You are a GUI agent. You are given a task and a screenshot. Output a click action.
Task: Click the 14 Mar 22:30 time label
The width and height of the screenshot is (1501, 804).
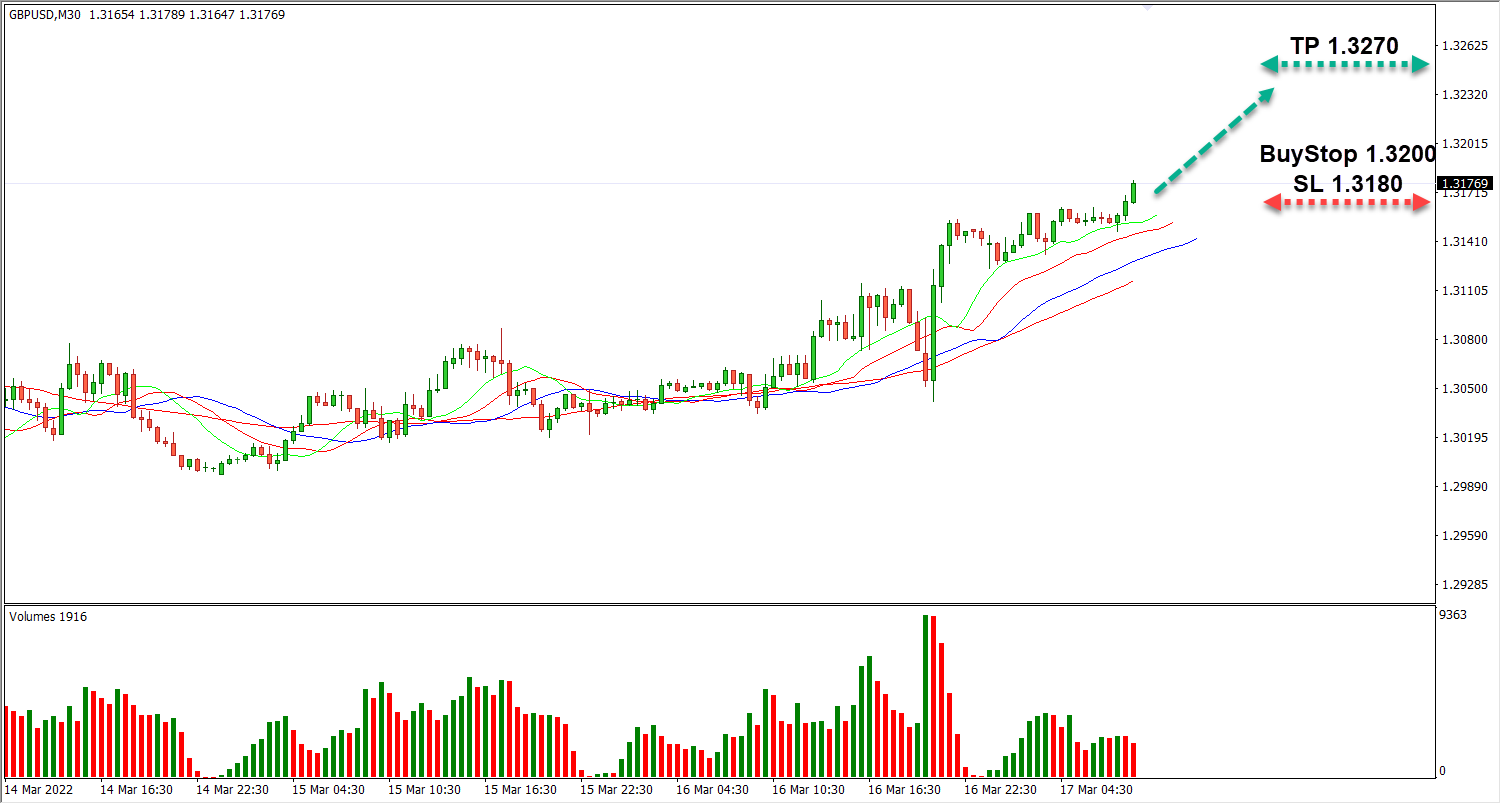tap(231, 790)
